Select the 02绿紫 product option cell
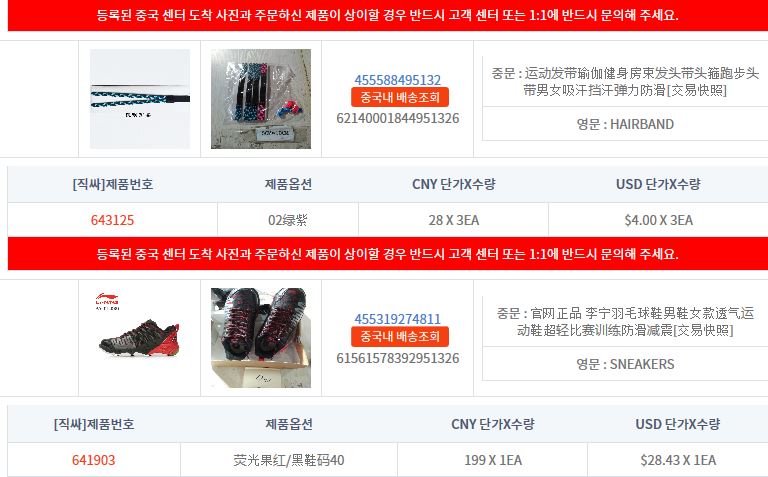Viewport: 768px width, 477px height. pos(288,220)
